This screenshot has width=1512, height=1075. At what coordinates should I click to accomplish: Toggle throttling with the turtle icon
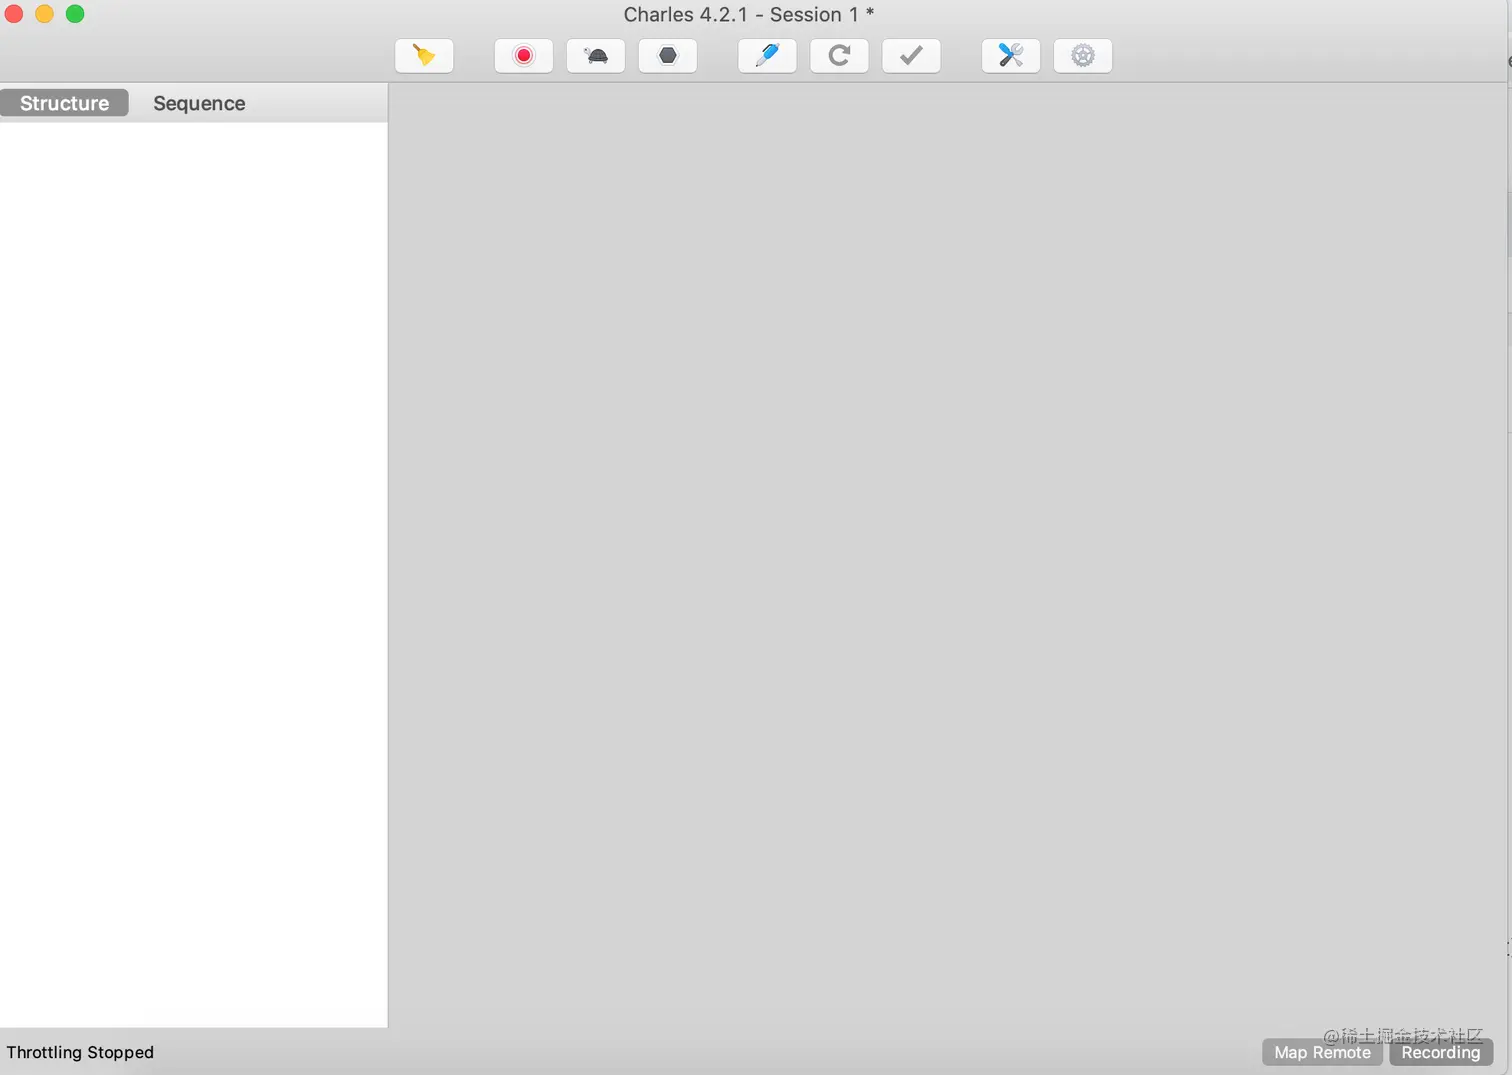(x=596, y=56)
